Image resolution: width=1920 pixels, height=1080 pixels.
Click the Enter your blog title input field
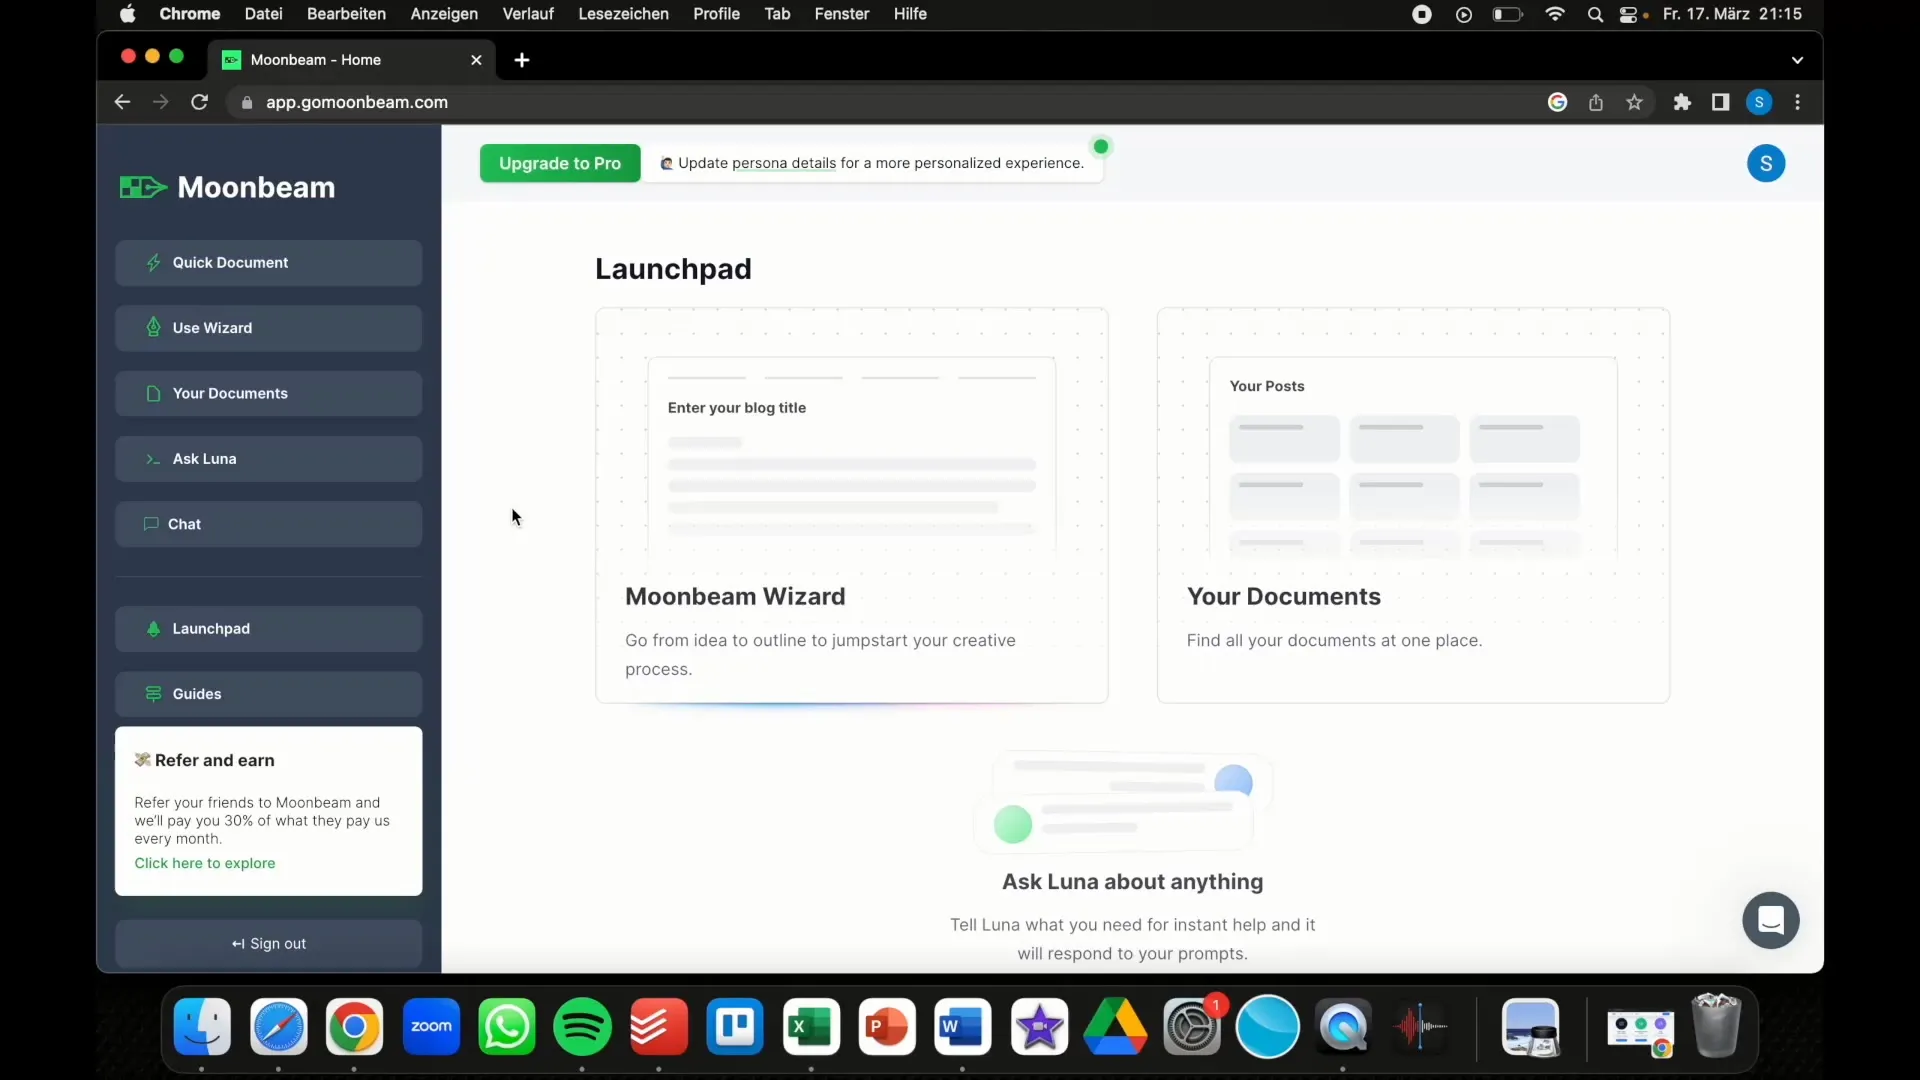click(x=851, y=406)
